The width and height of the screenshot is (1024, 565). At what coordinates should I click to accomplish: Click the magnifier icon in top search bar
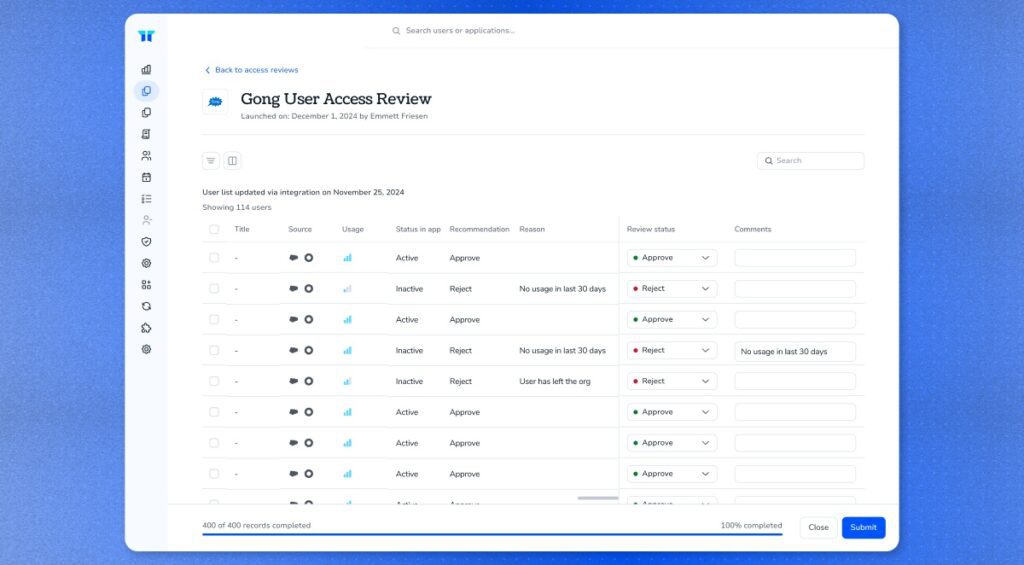click(396, 31)
